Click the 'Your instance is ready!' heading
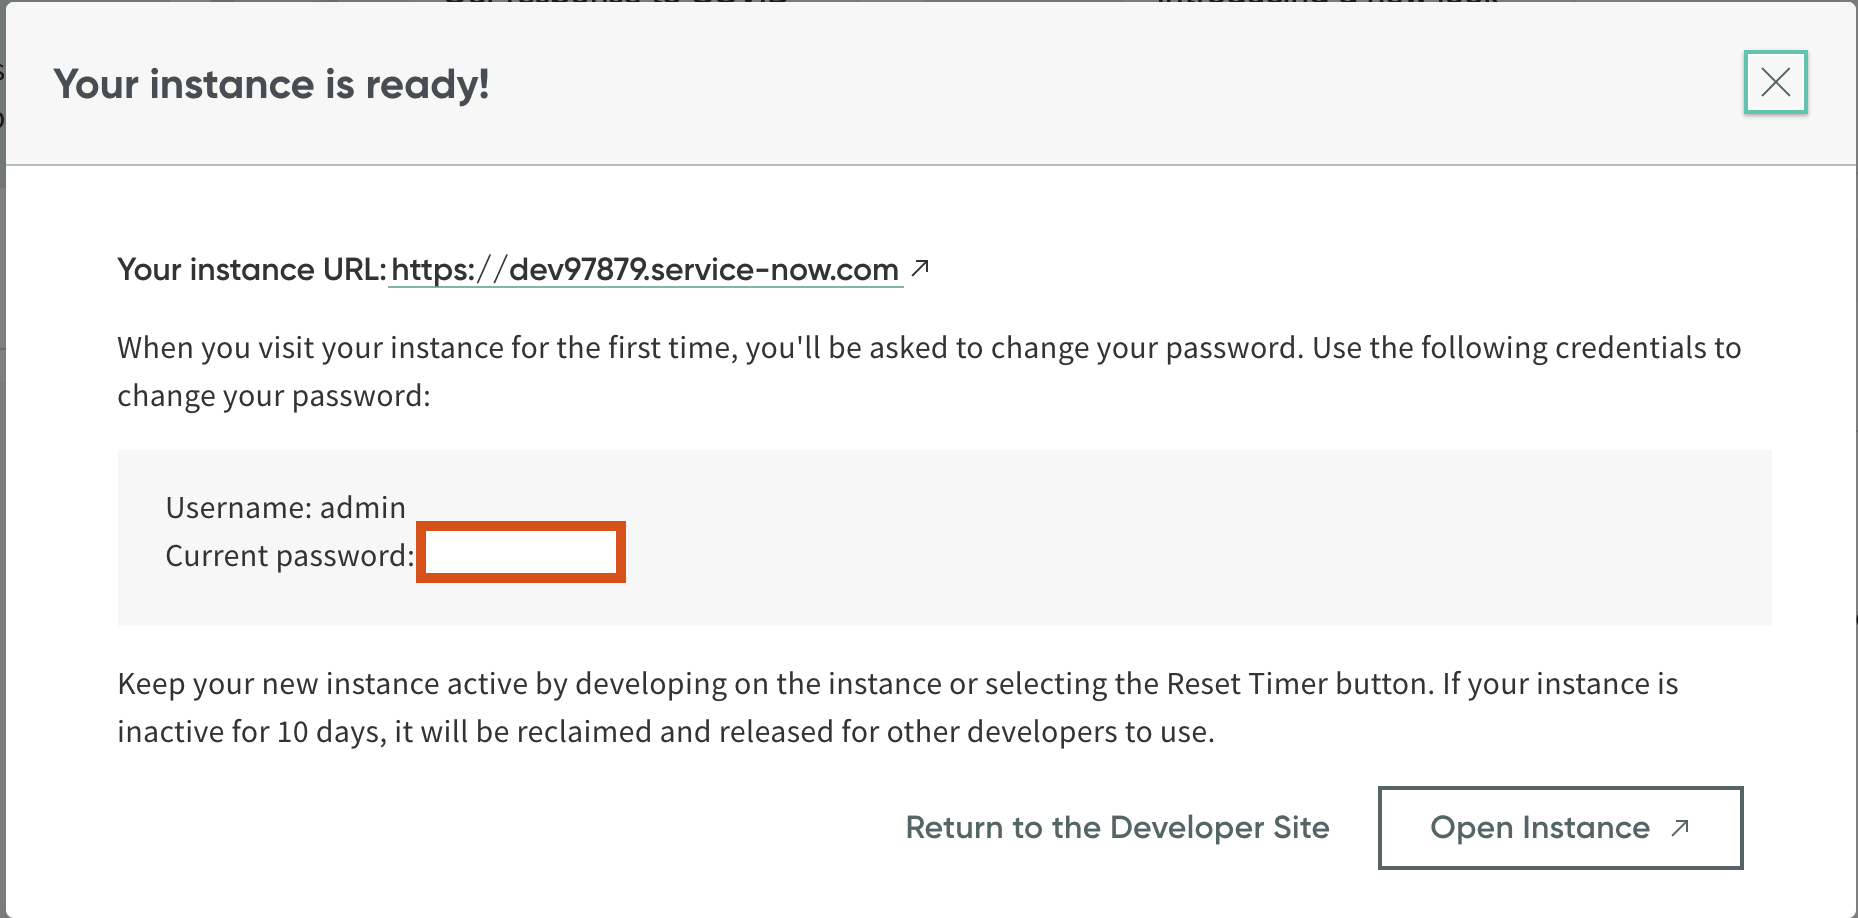 coord(271,84)
